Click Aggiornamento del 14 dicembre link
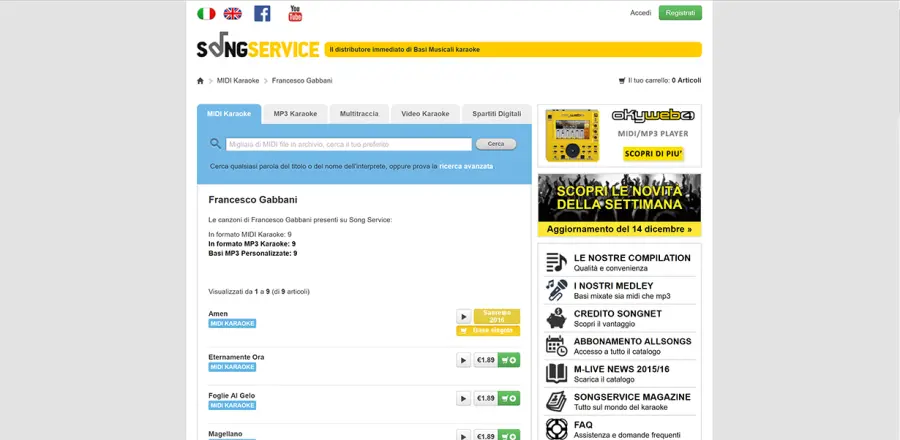Screen dimensions: 900x440 tap(619, 229)
